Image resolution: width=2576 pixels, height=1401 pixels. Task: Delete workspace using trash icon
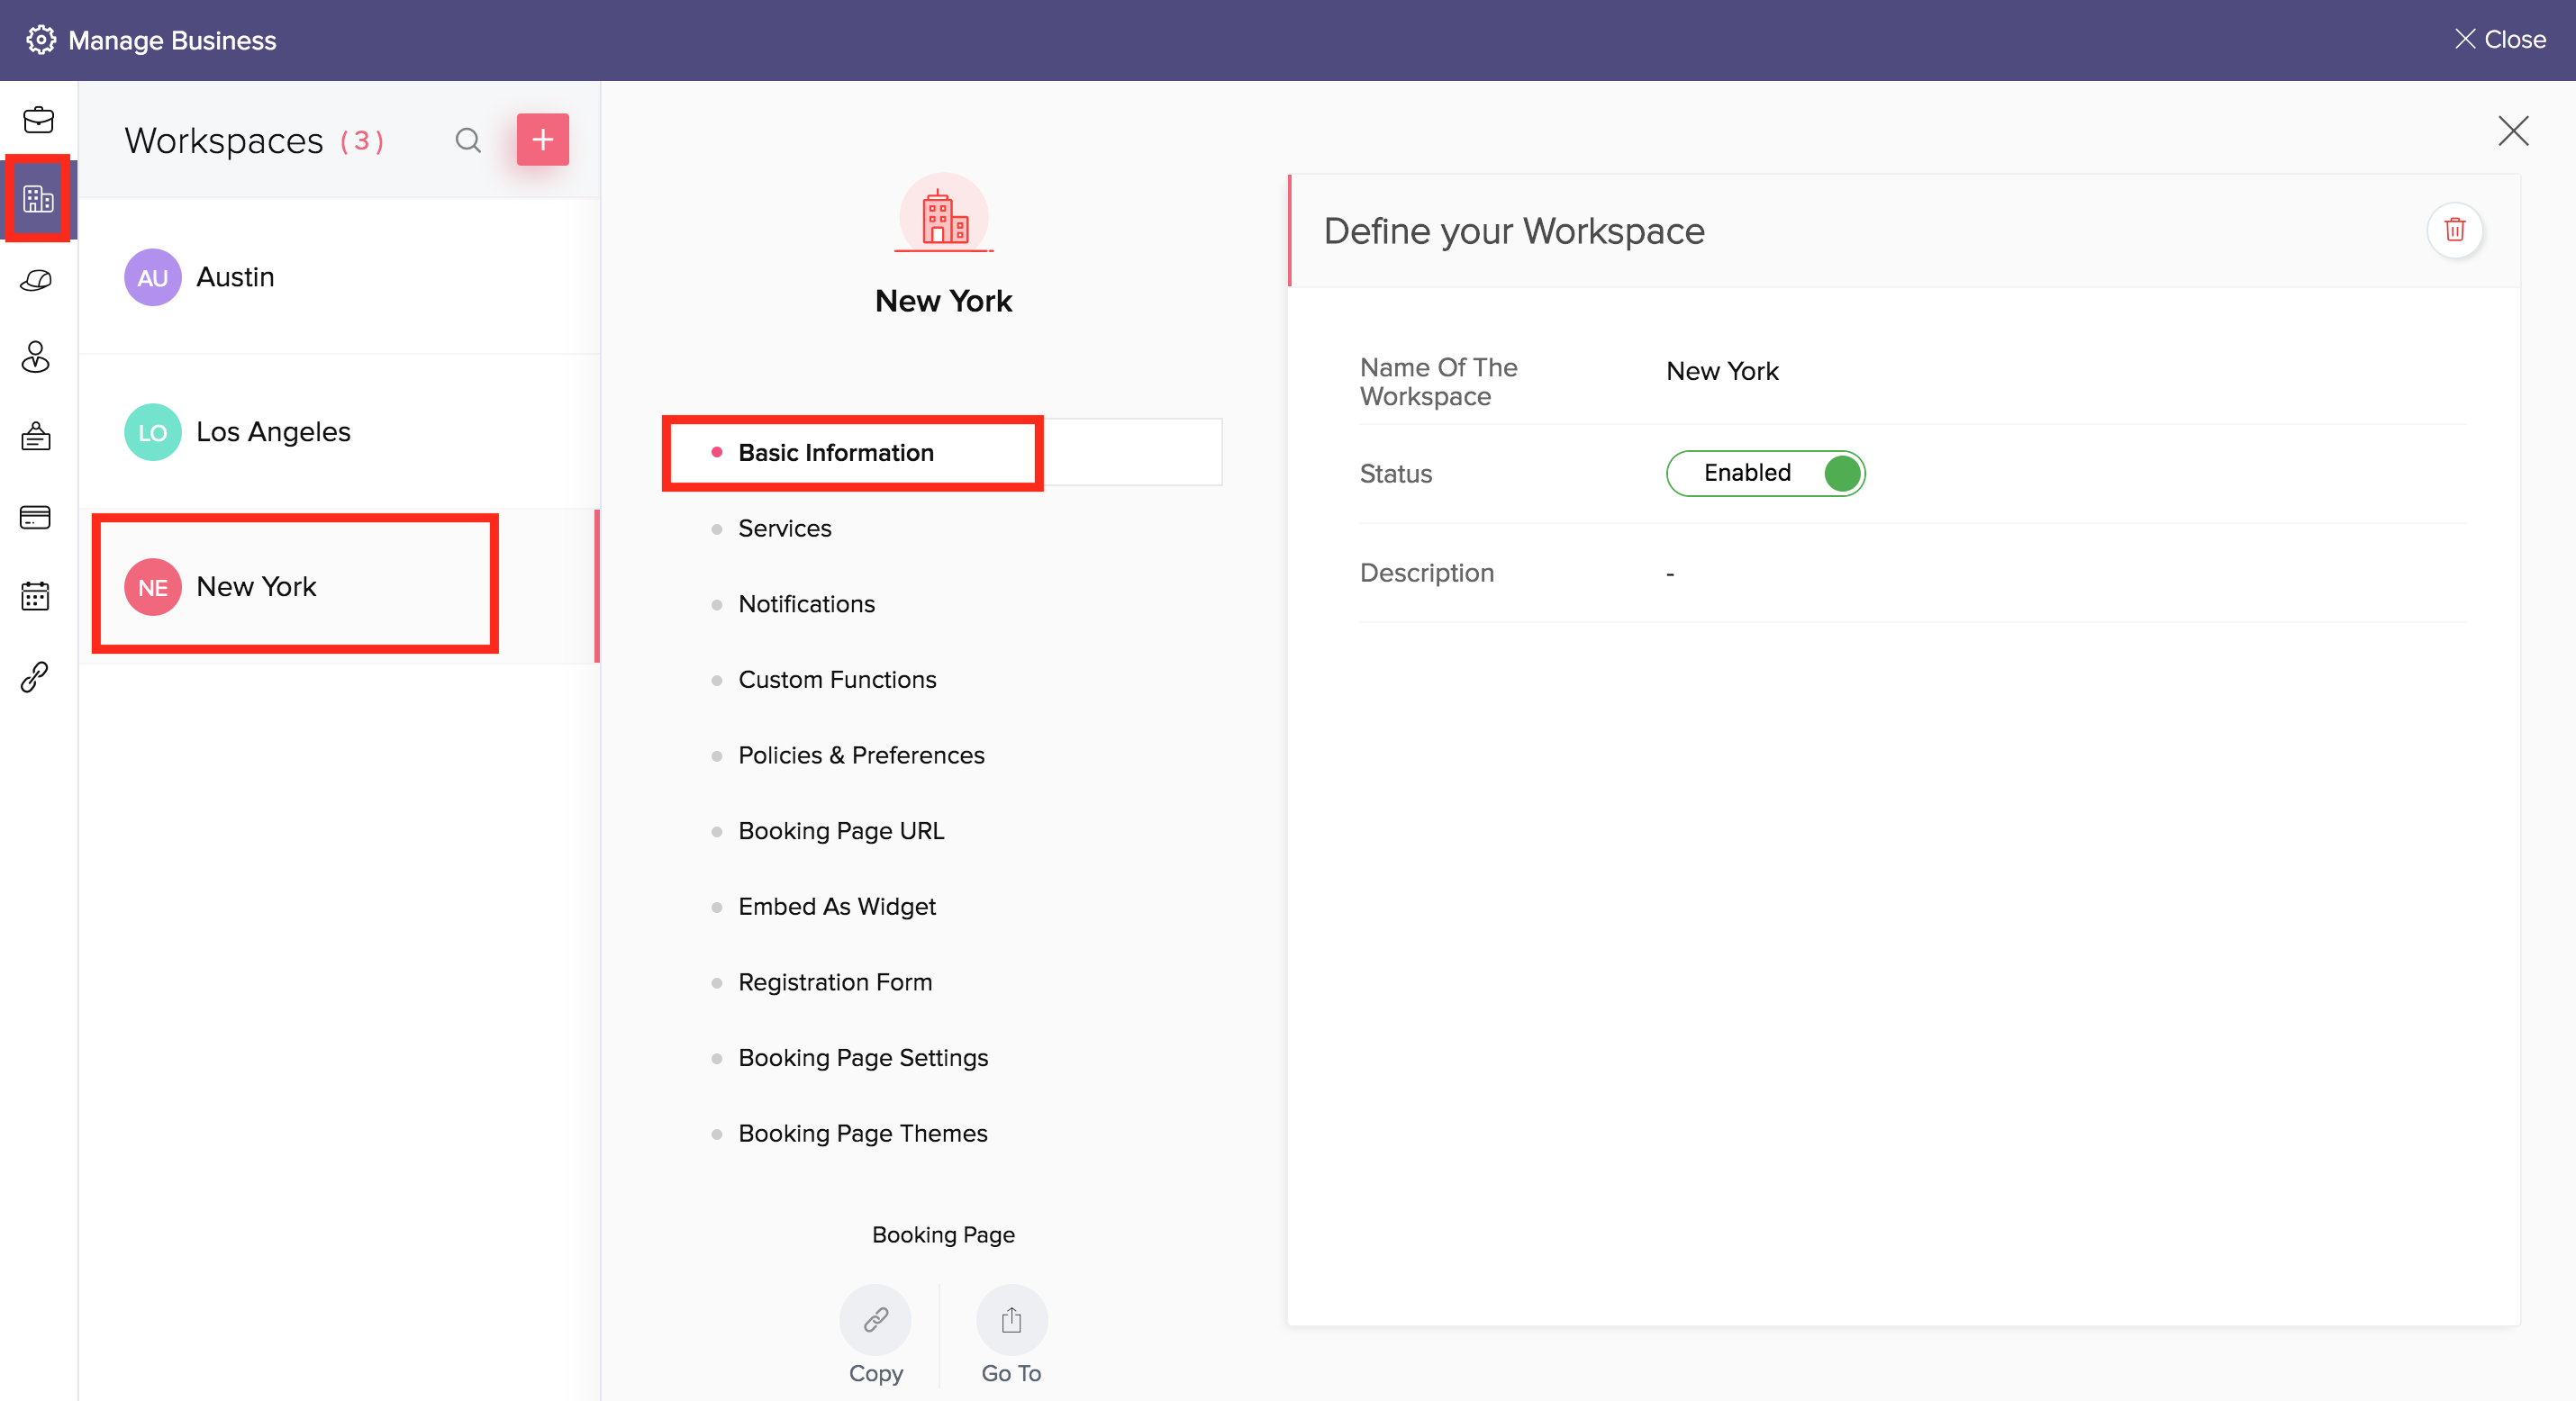pos(2454,230)
